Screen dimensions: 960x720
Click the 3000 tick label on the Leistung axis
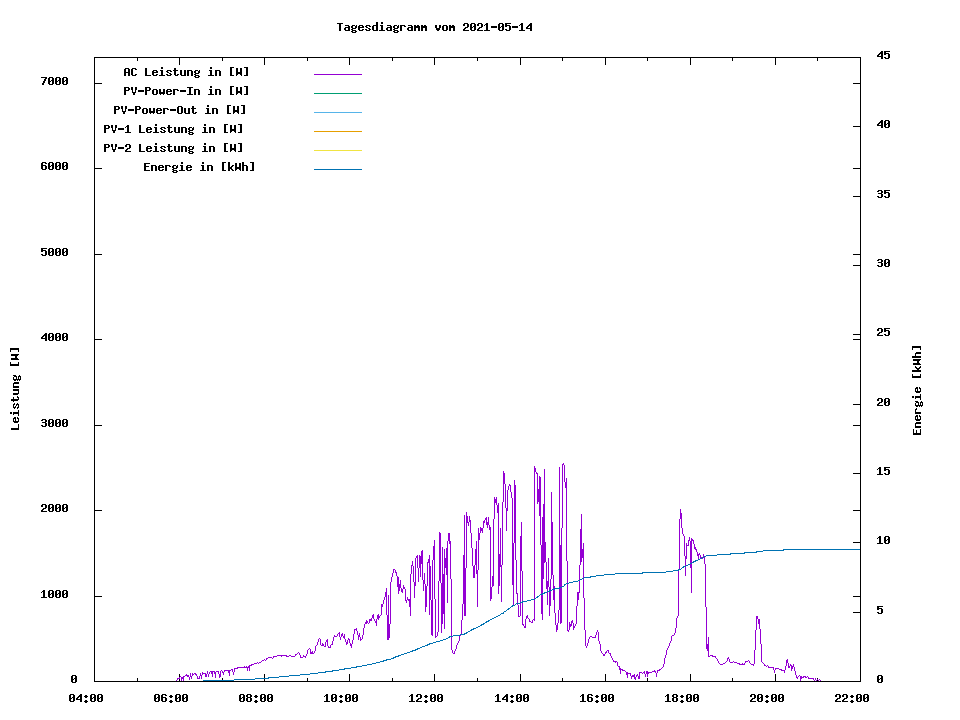(x=54, y=424)
